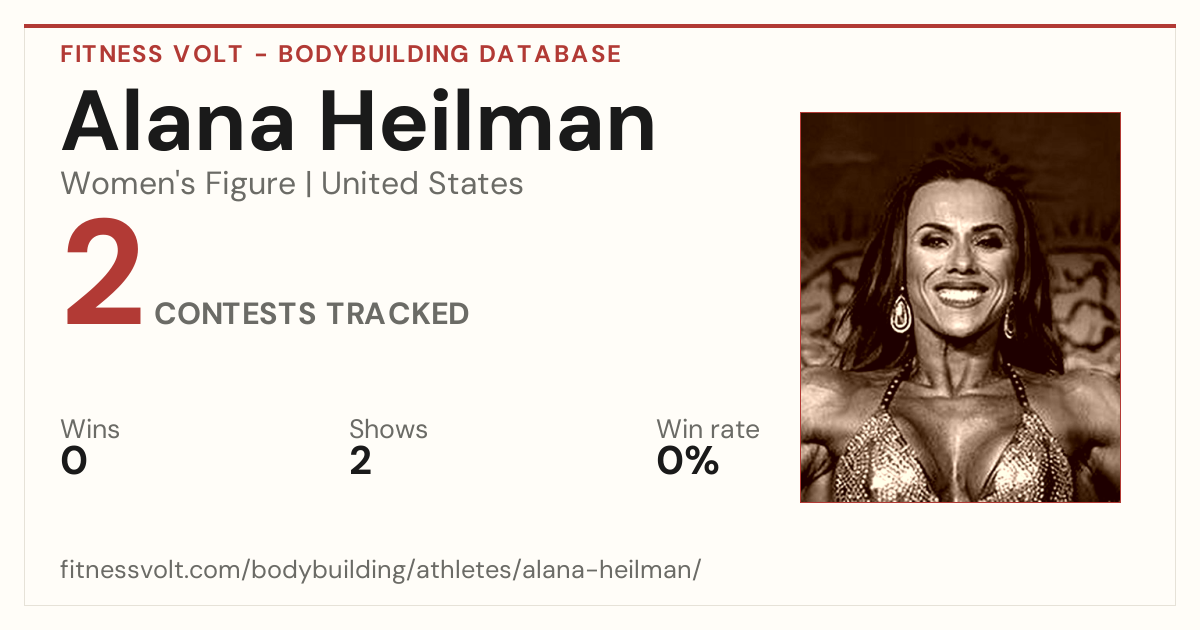Click the separator between Figure and United

tap(308, 184)
